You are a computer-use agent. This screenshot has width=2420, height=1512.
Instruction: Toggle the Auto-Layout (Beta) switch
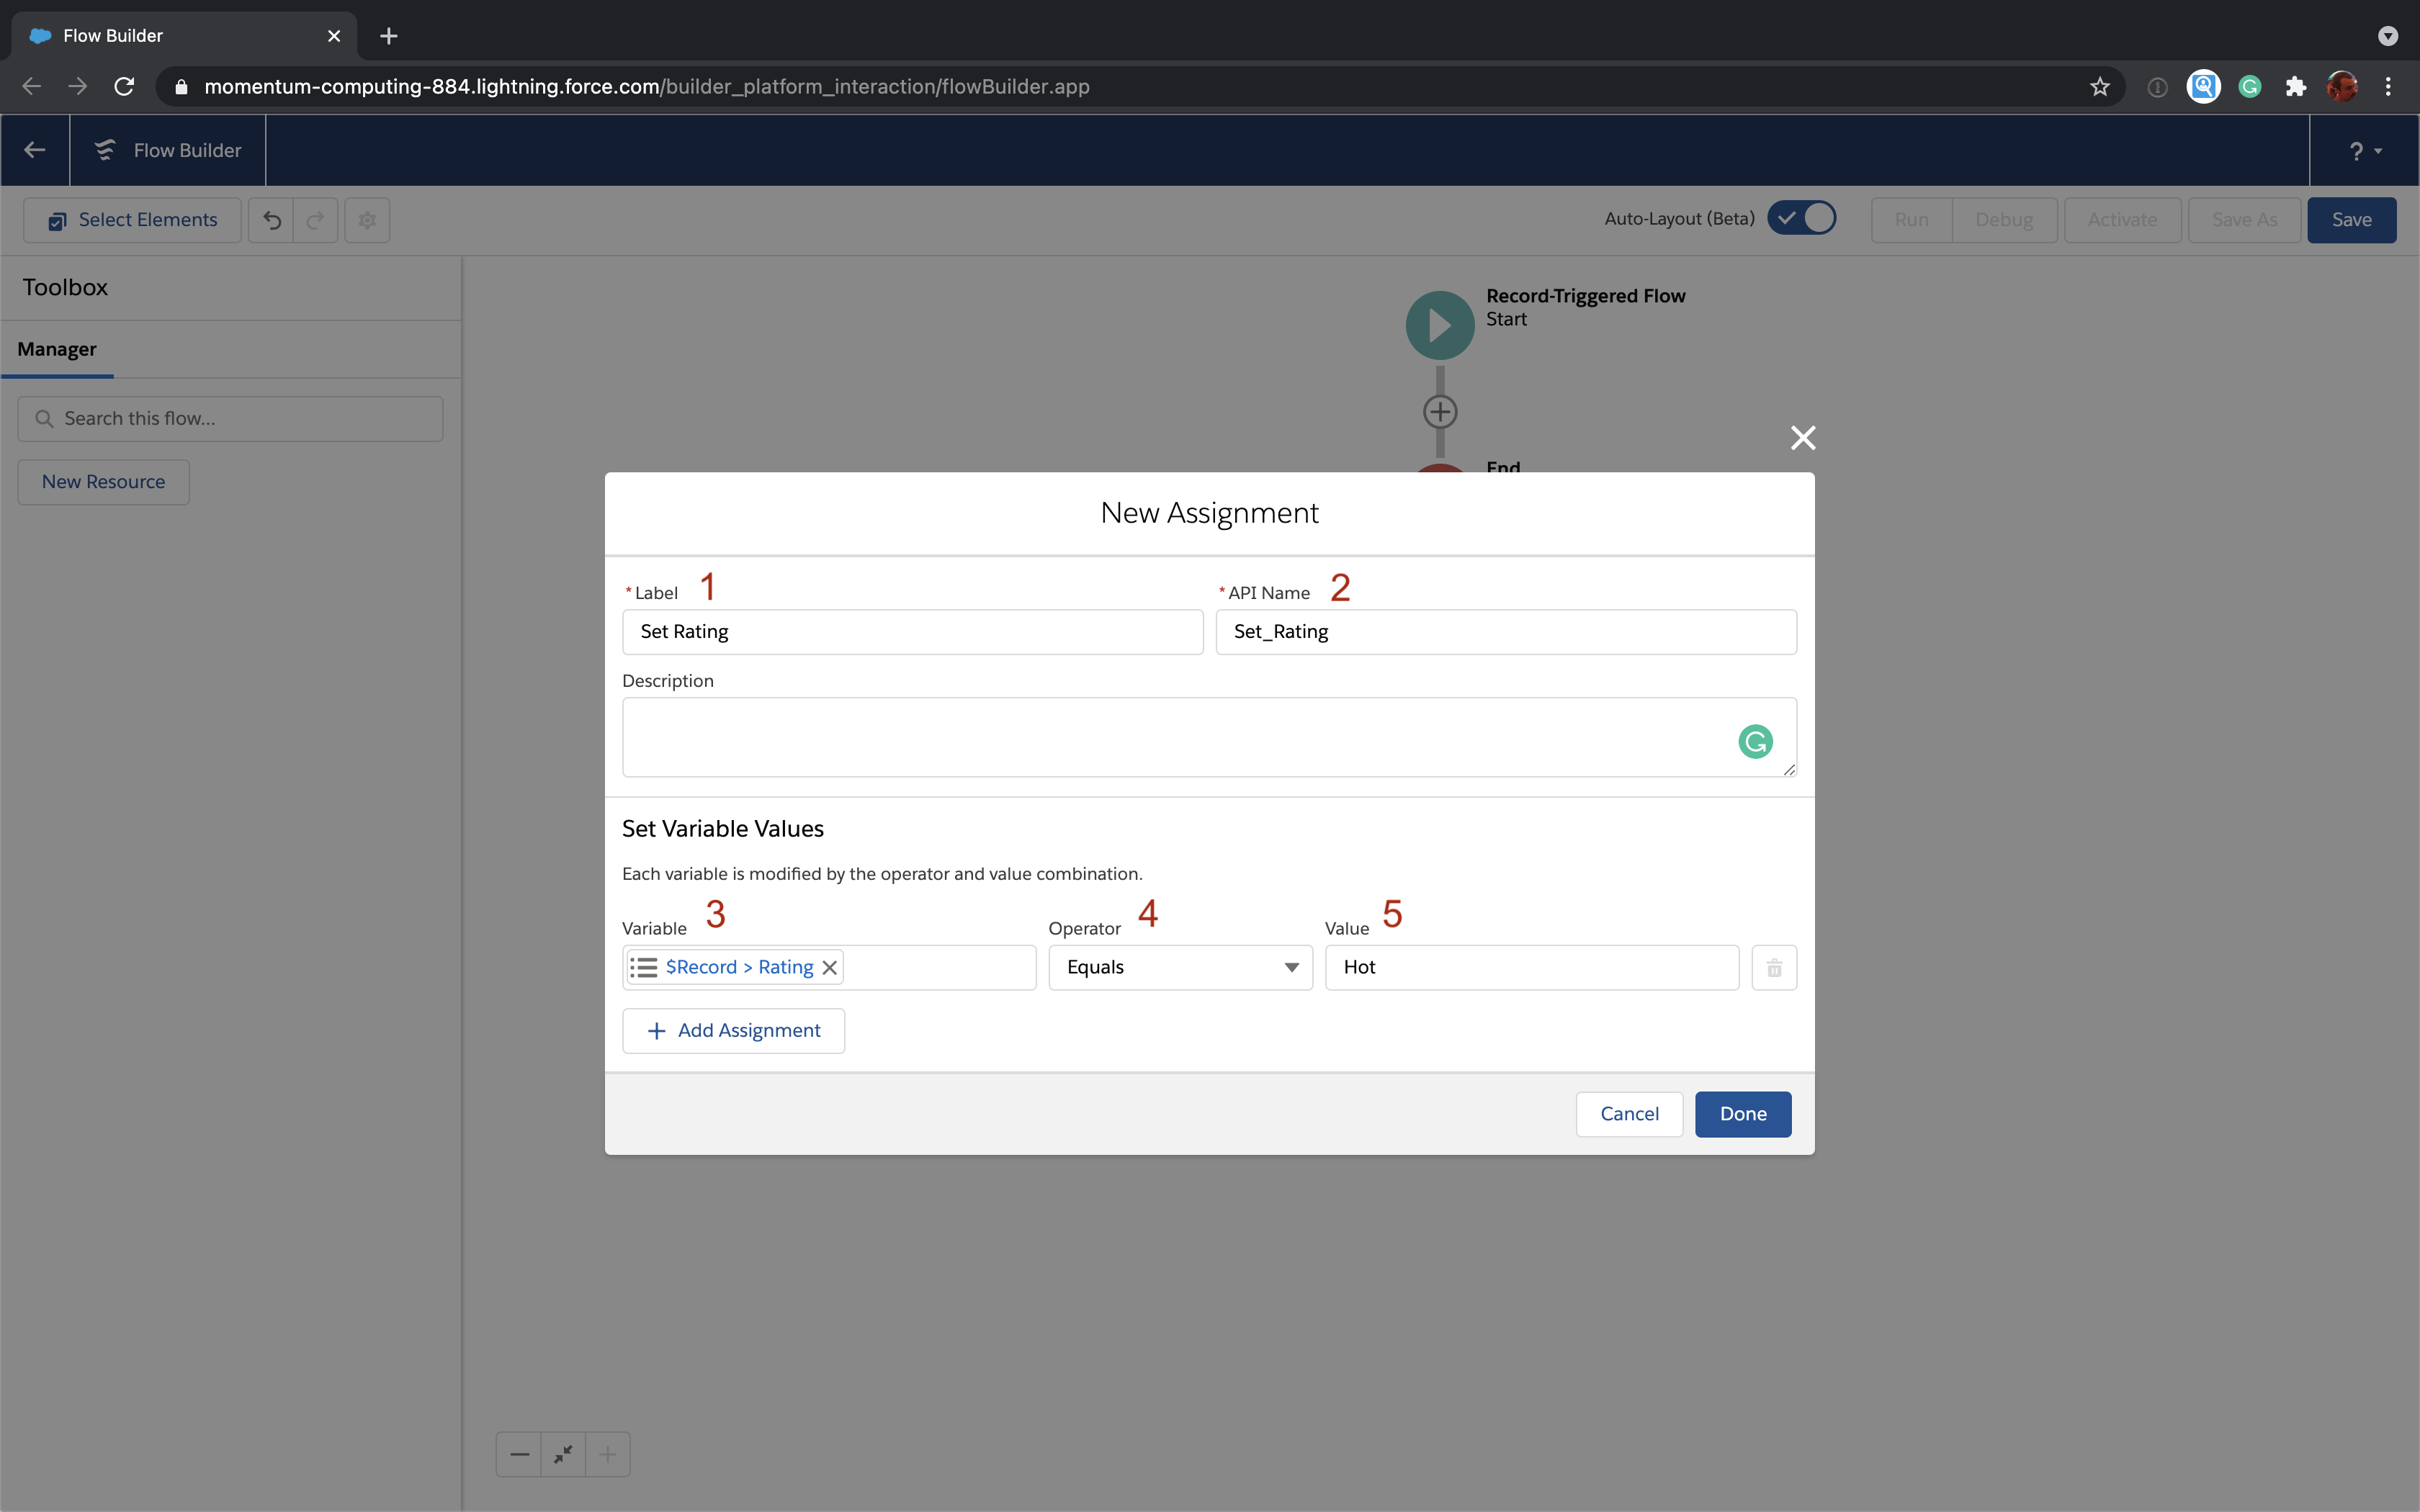1801,218
